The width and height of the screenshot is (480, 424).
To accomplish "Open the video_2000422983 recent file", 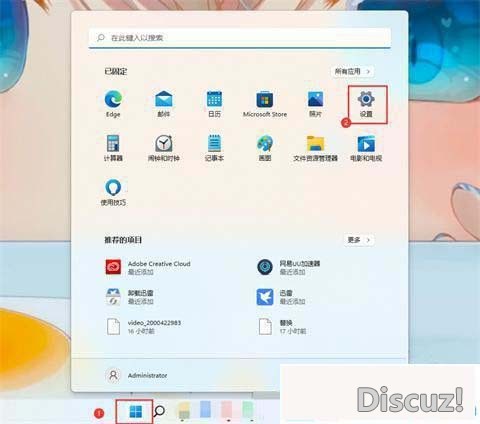I will [144, 327].
